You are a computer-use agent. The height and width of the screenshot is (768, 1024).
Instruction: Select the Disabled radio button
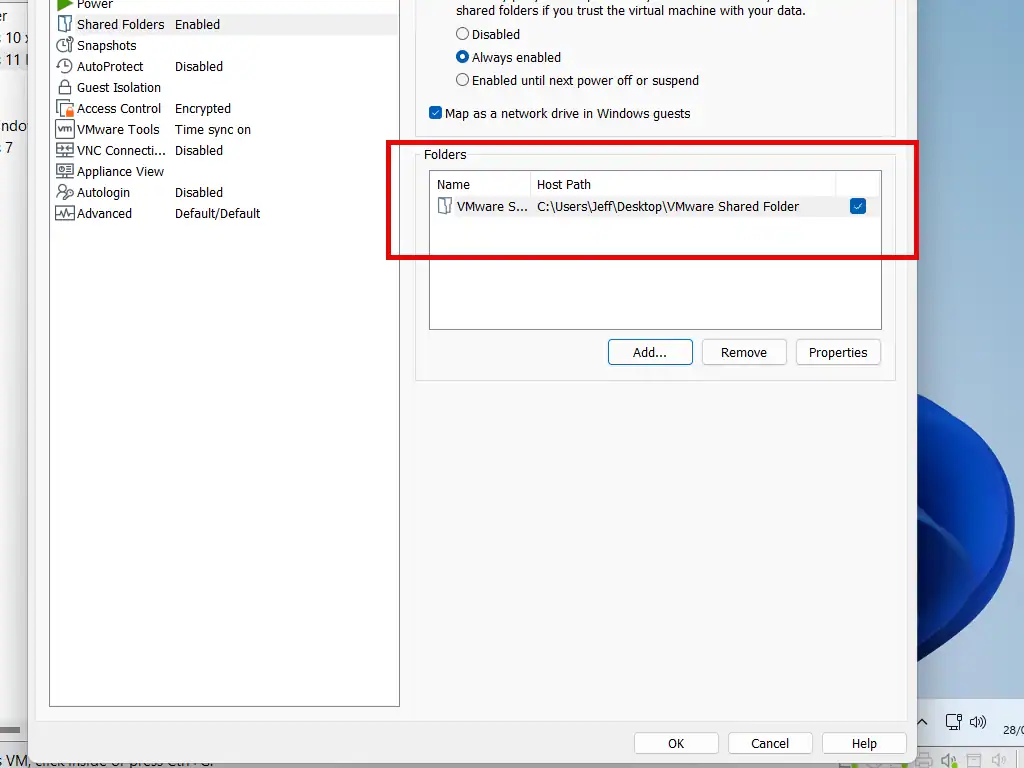(462, 34)
